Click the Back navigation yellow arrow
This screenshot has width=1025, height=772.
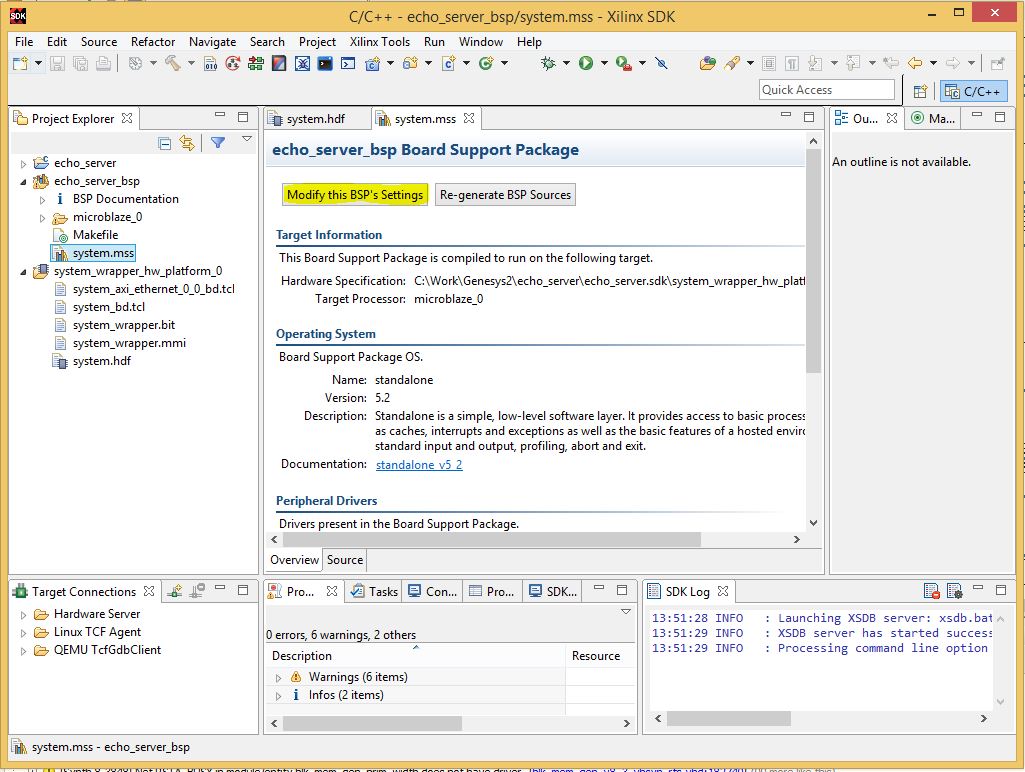tap(915, 63)
